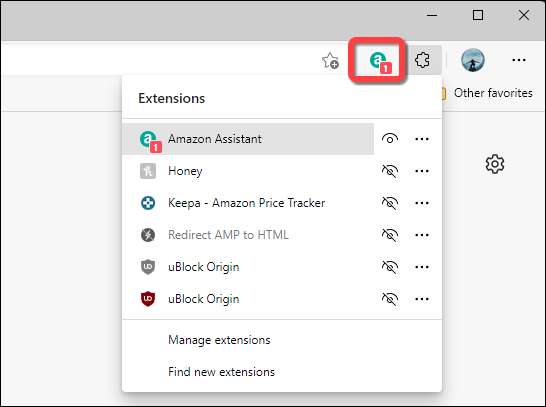Open more actions for Amazon Assistant
The height and width of the screenshot is (407, 546).
click(422, 139)
